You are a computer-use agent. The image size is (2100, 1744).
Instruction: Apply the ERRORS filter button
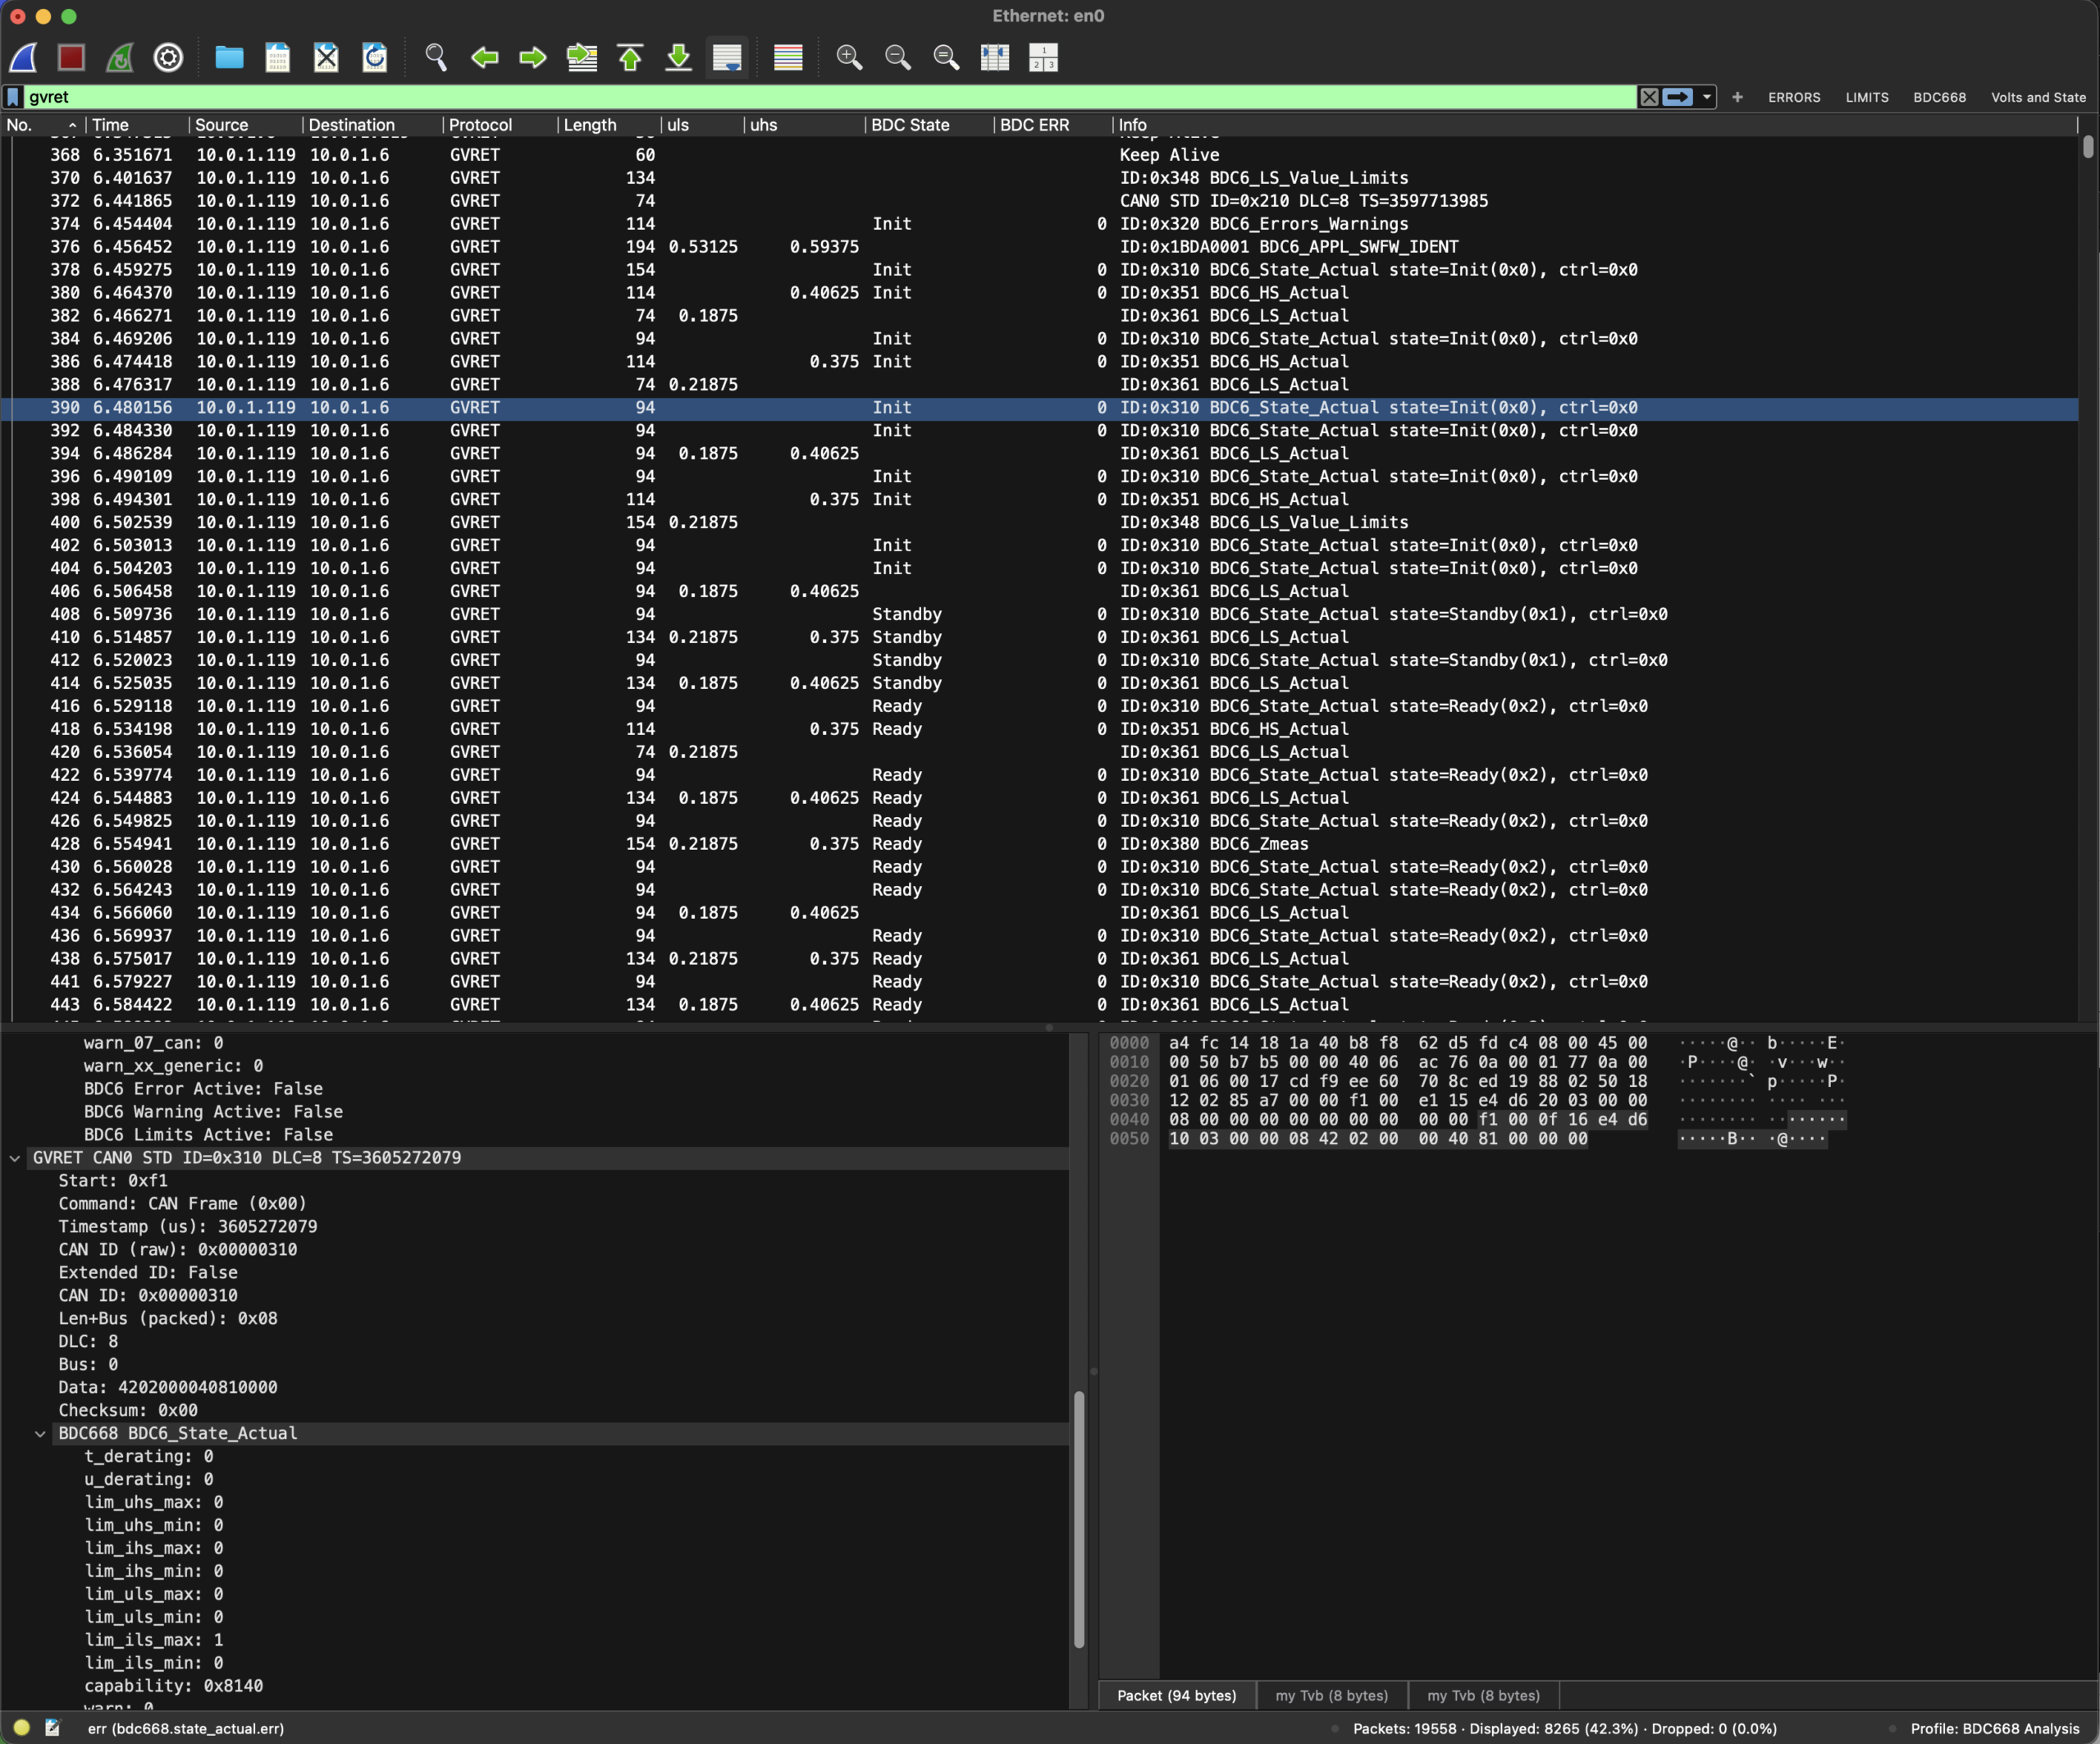[x=1794, y=97]
